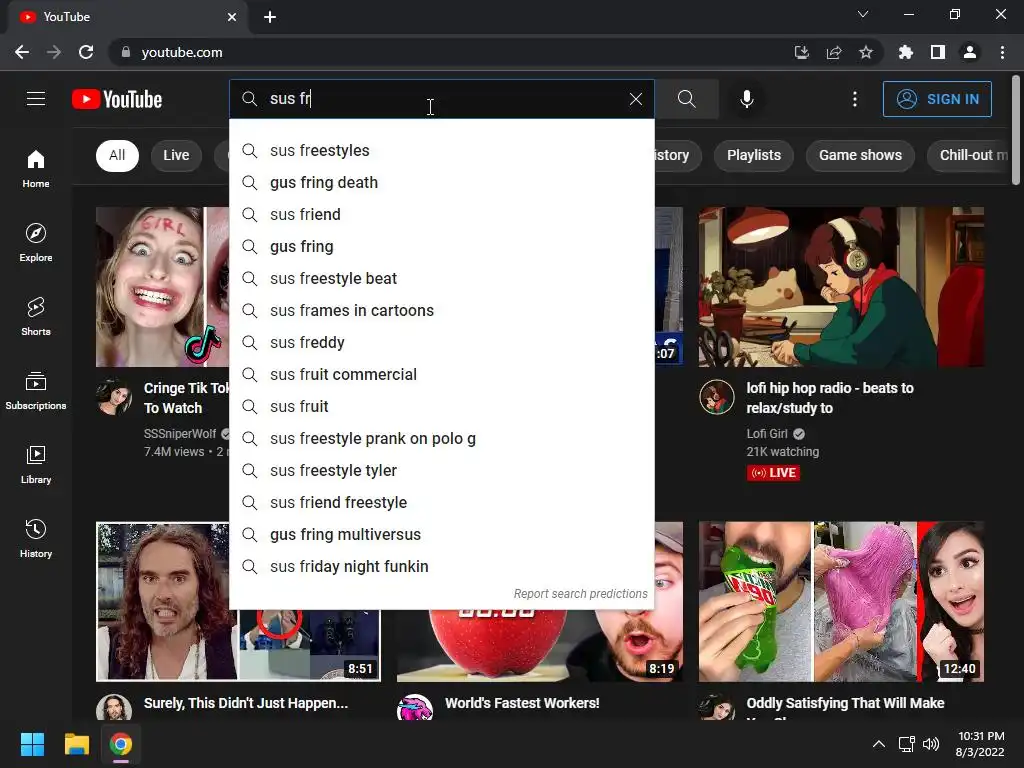The image size is (1024, 768).
Task: Select the All filter chip
Action: pos(117,155)
